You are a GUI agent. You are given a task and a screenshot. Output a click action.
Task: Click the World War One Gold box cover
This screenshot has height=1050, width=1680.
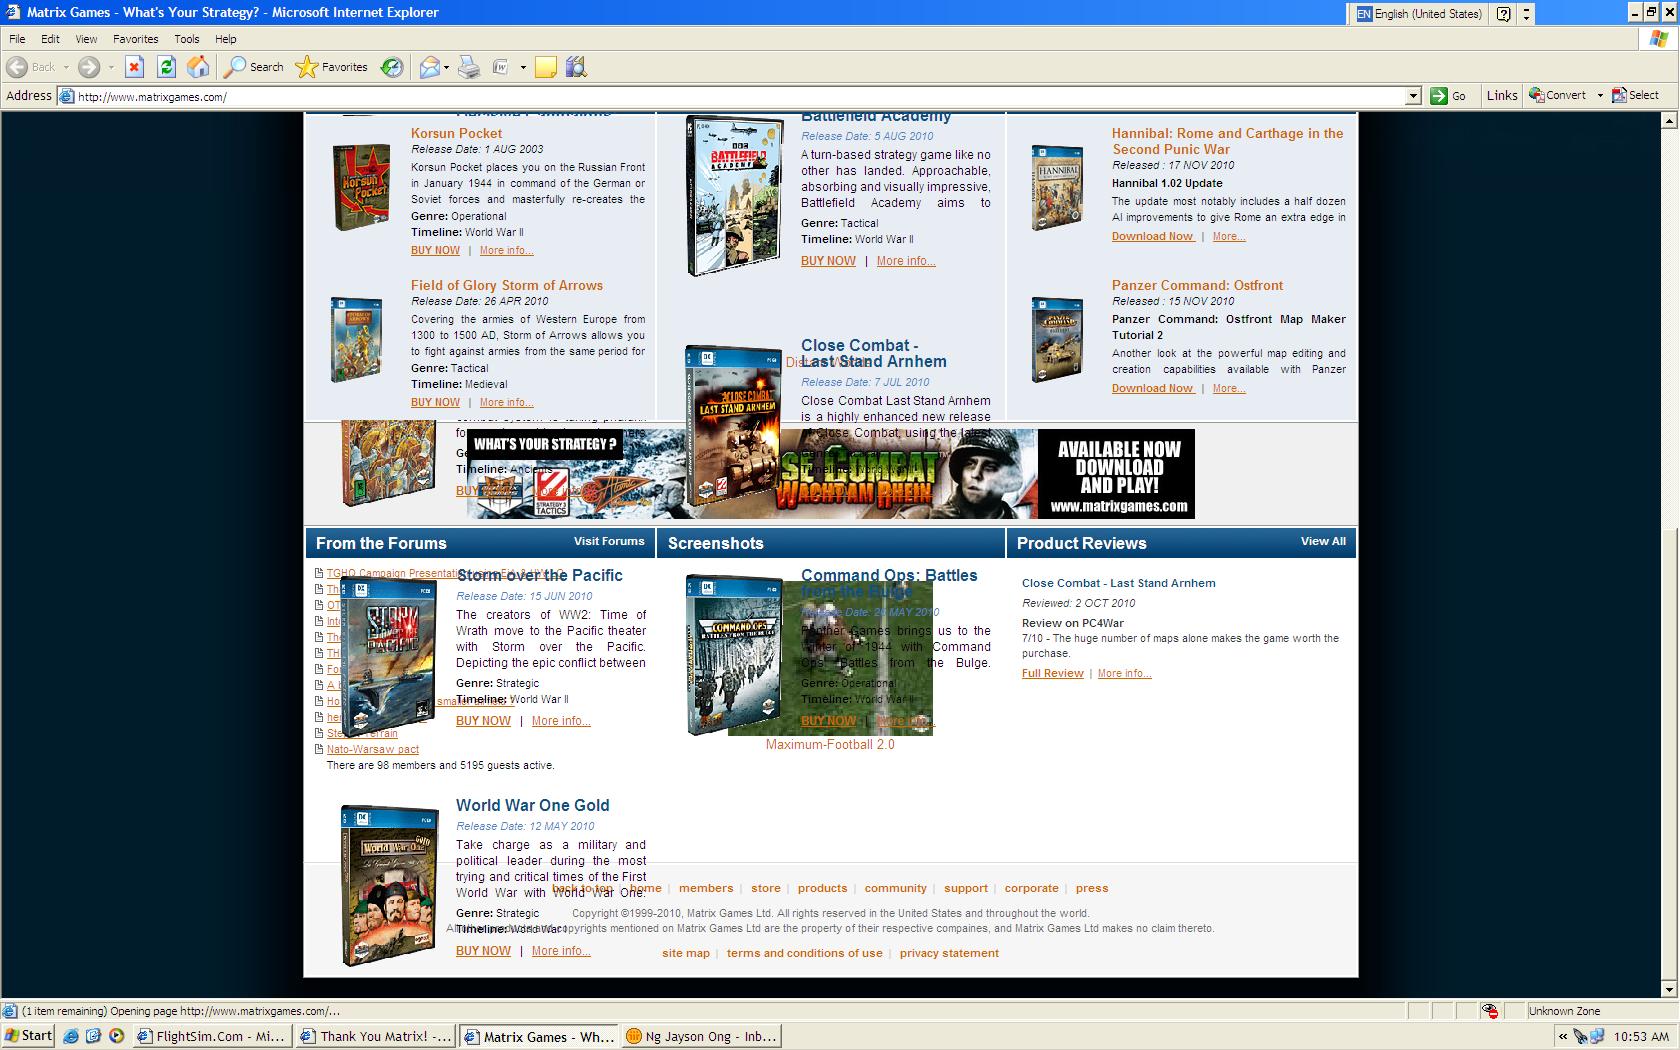pyautogui.click(x=389, y=886)
